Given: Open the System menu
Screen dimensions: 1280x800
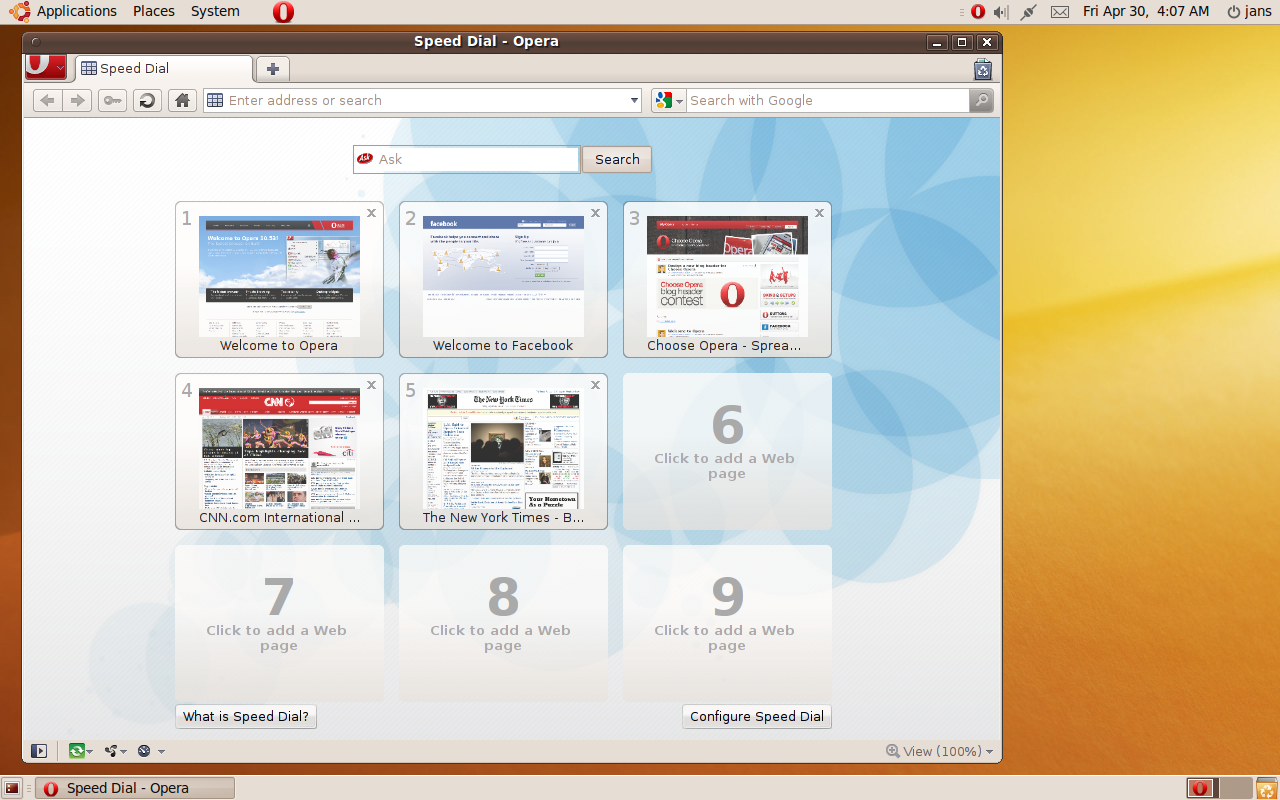Looking at the screenshot, I should point(215,11).
